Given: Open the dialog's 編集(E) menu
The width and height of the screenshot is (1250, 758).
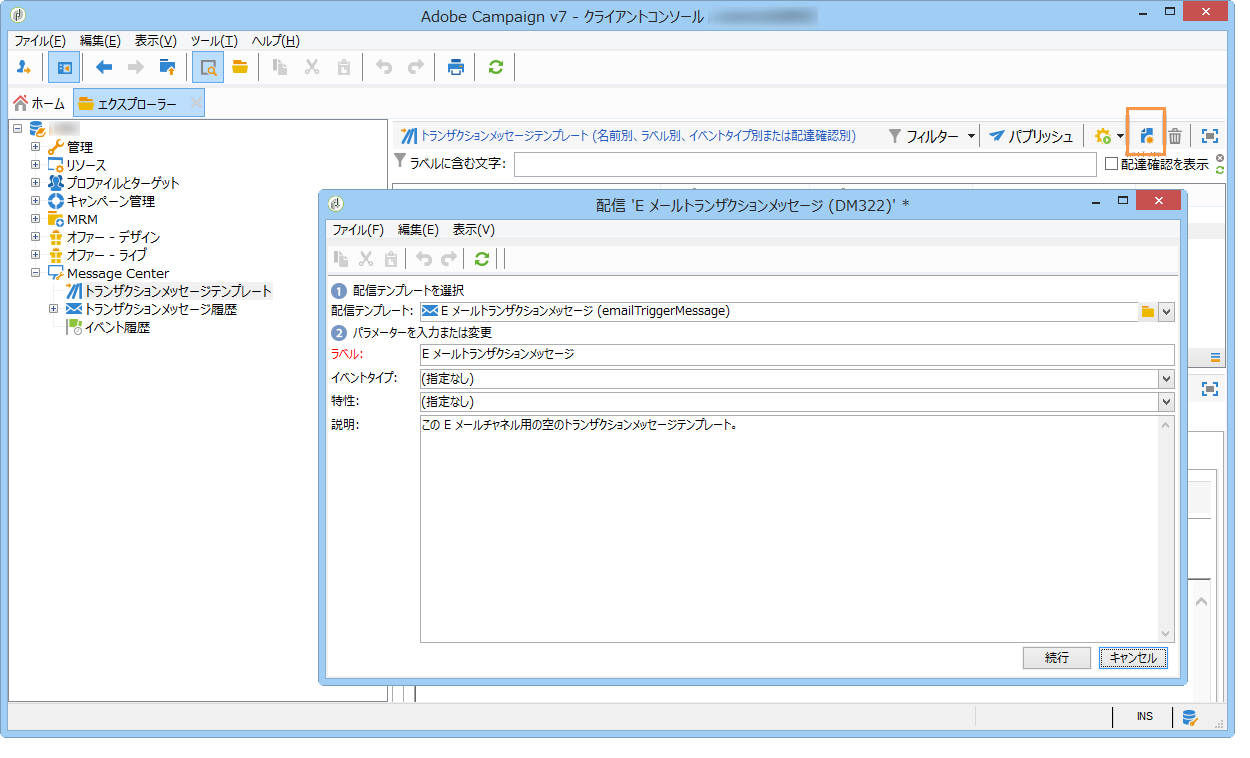Looking at the screenshot, I should pyautogui.click(x=418, y=230).
